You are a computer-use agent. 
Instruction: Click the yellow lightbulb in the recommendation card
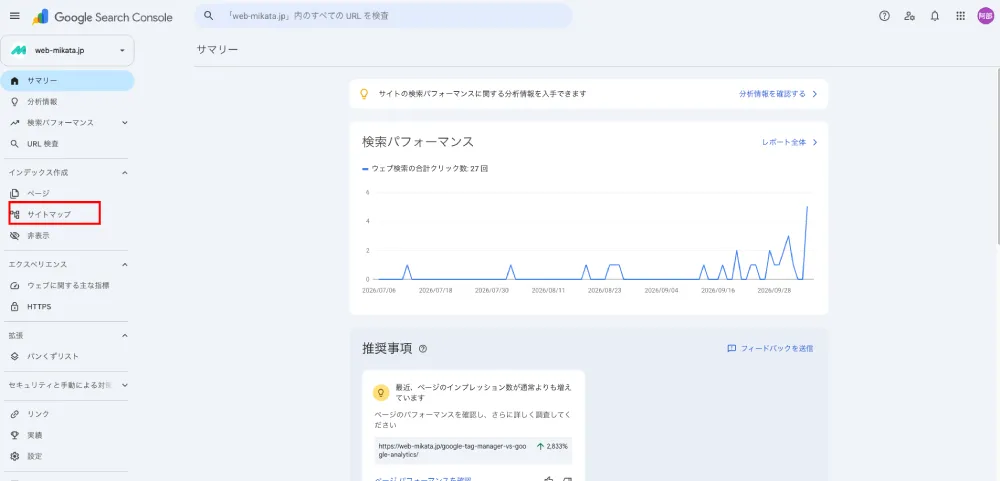click(381, 392)
